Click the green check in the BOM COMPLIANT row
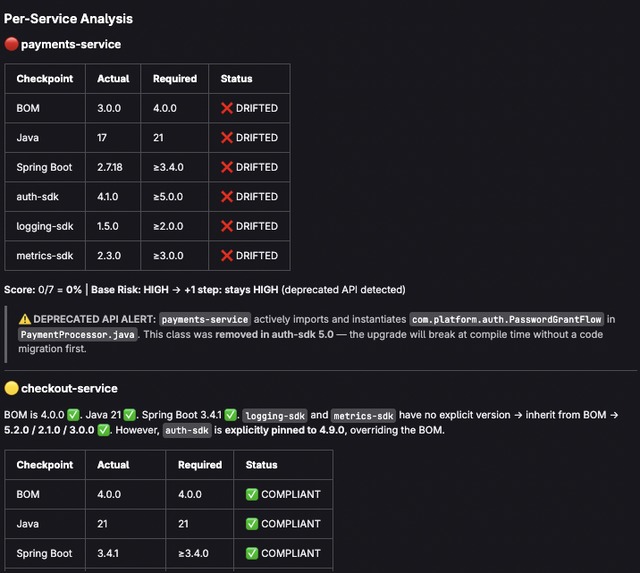Screen dimensions: 640x573 pos(252,494)
